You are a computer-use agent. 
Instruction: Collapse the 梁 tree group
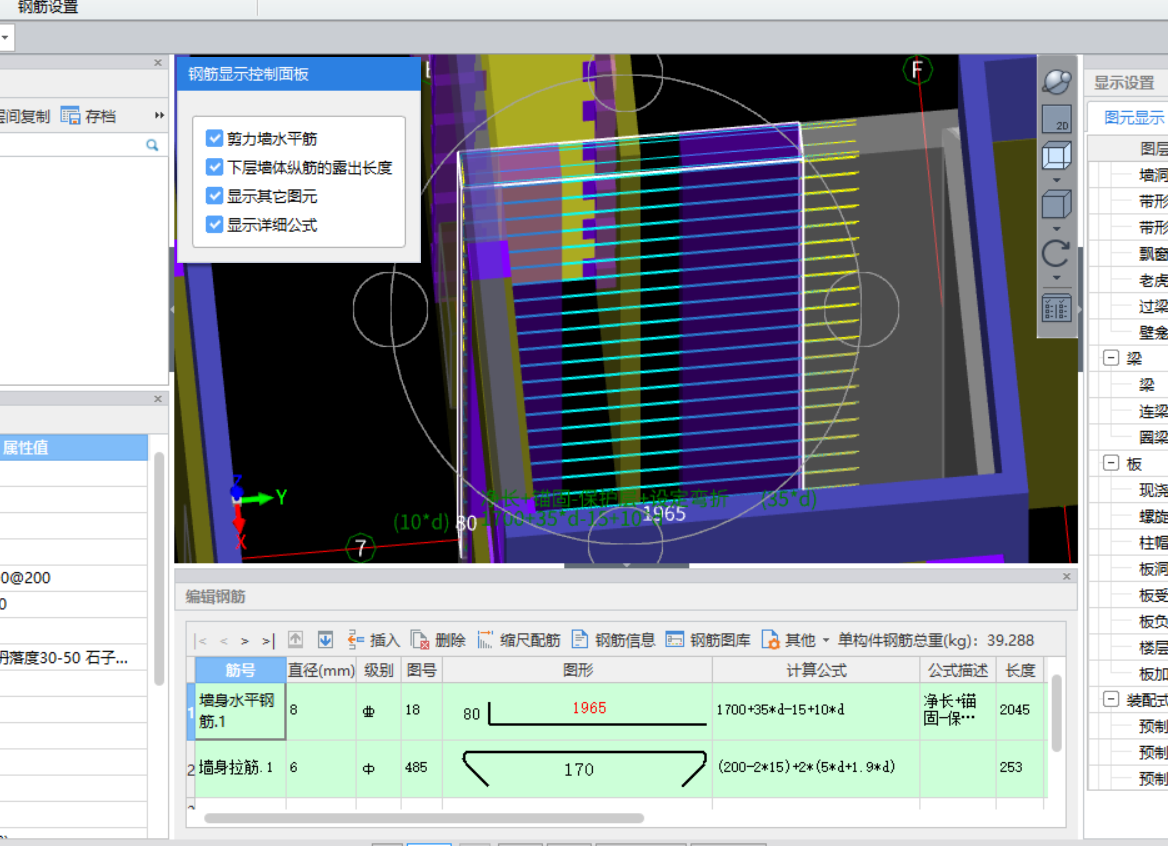[1111, 358]
